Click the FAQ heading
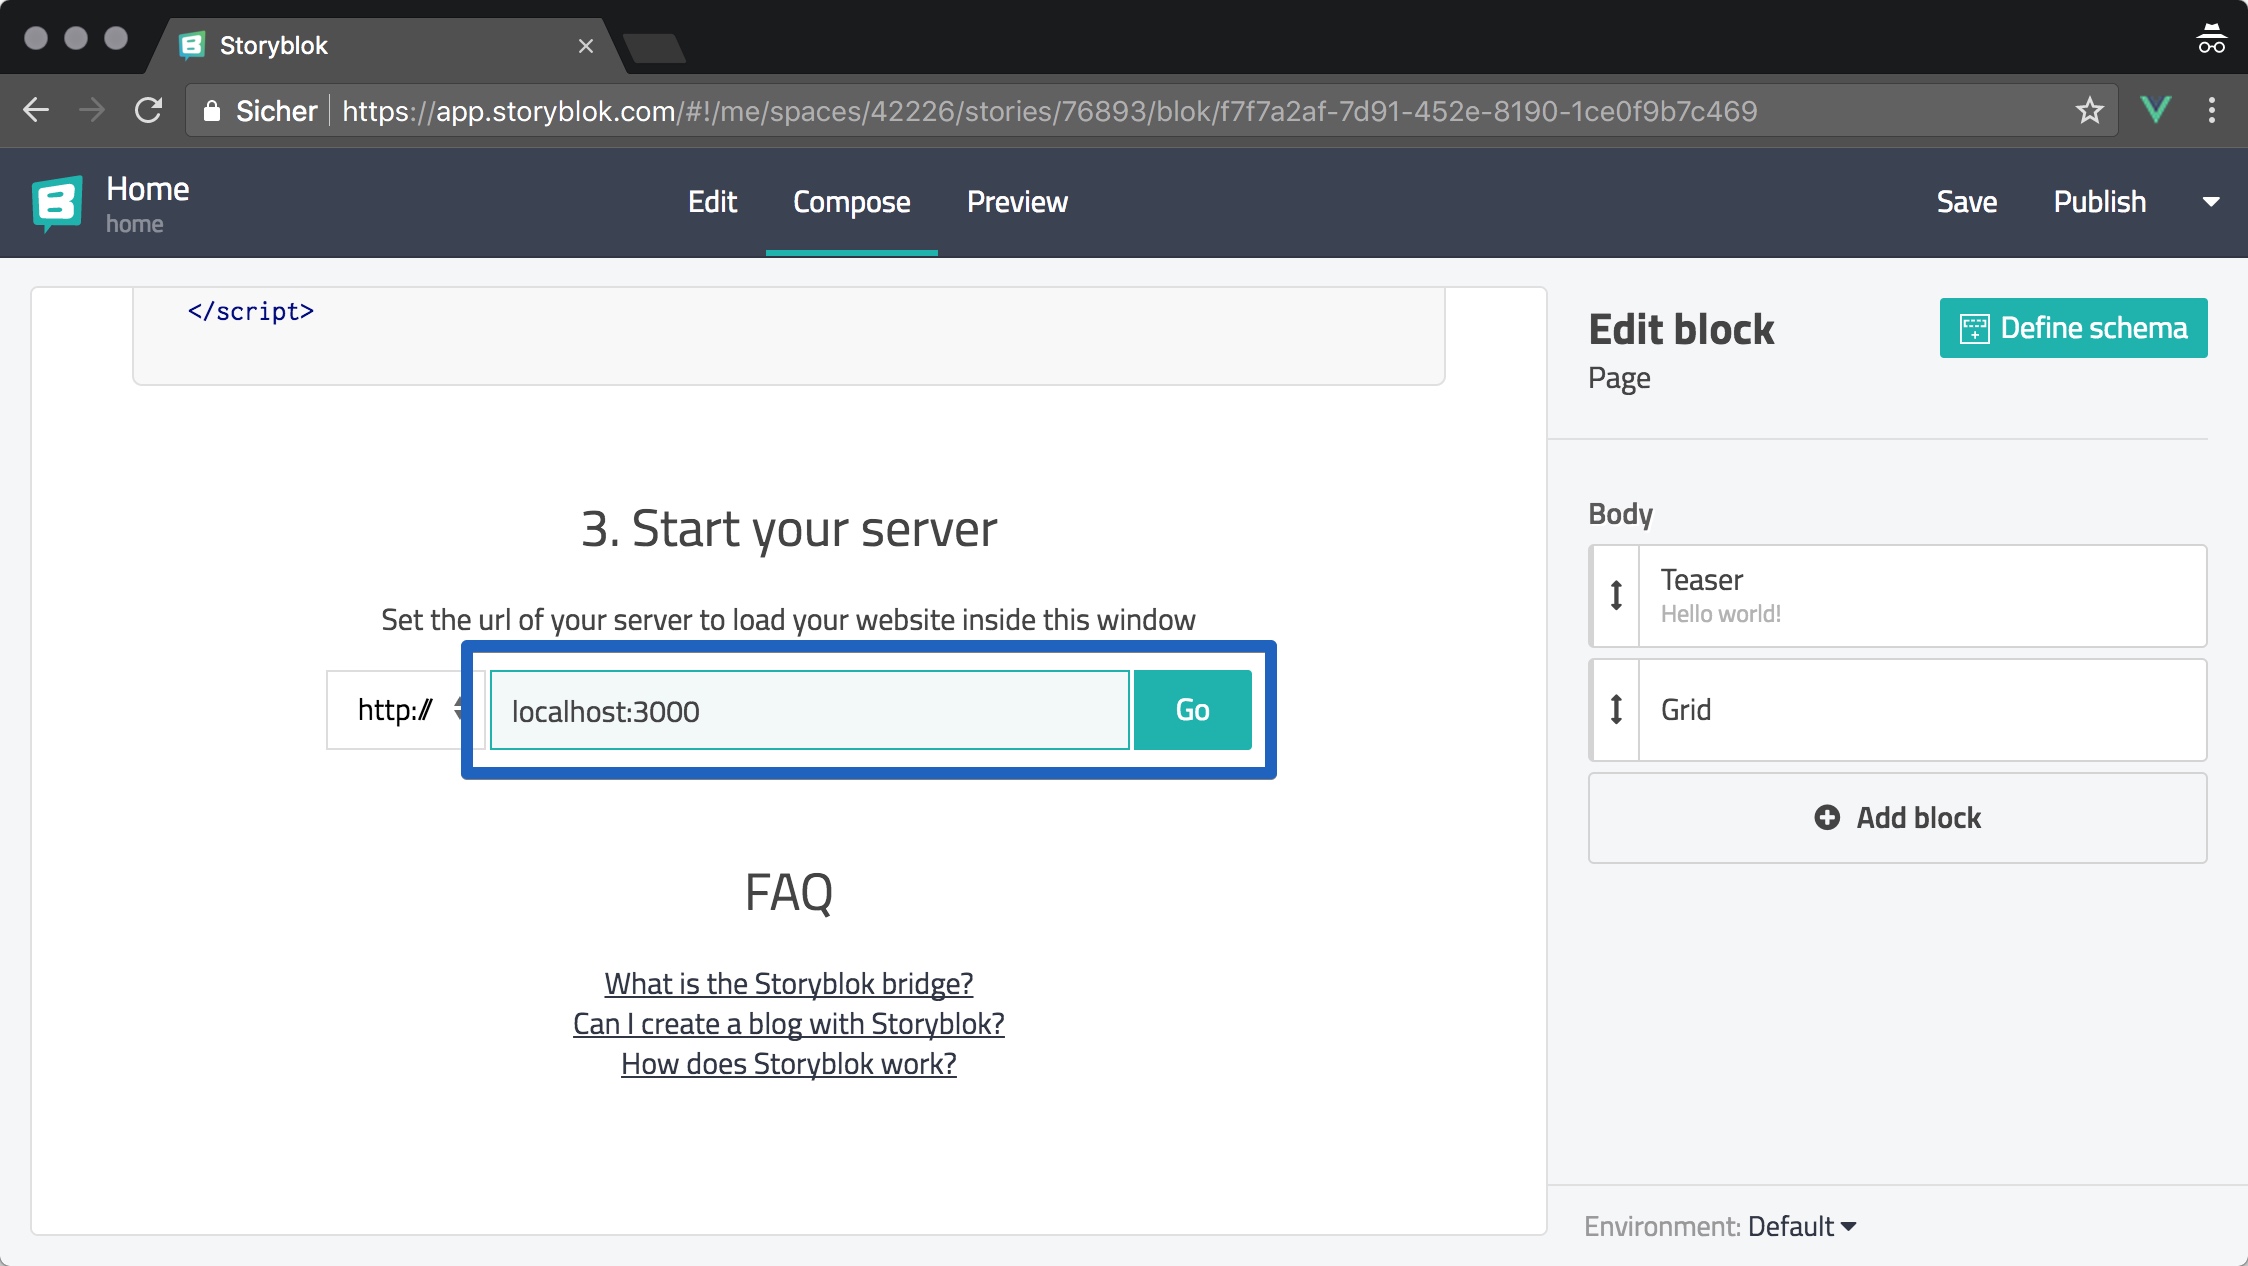 (x=789, y=892)
